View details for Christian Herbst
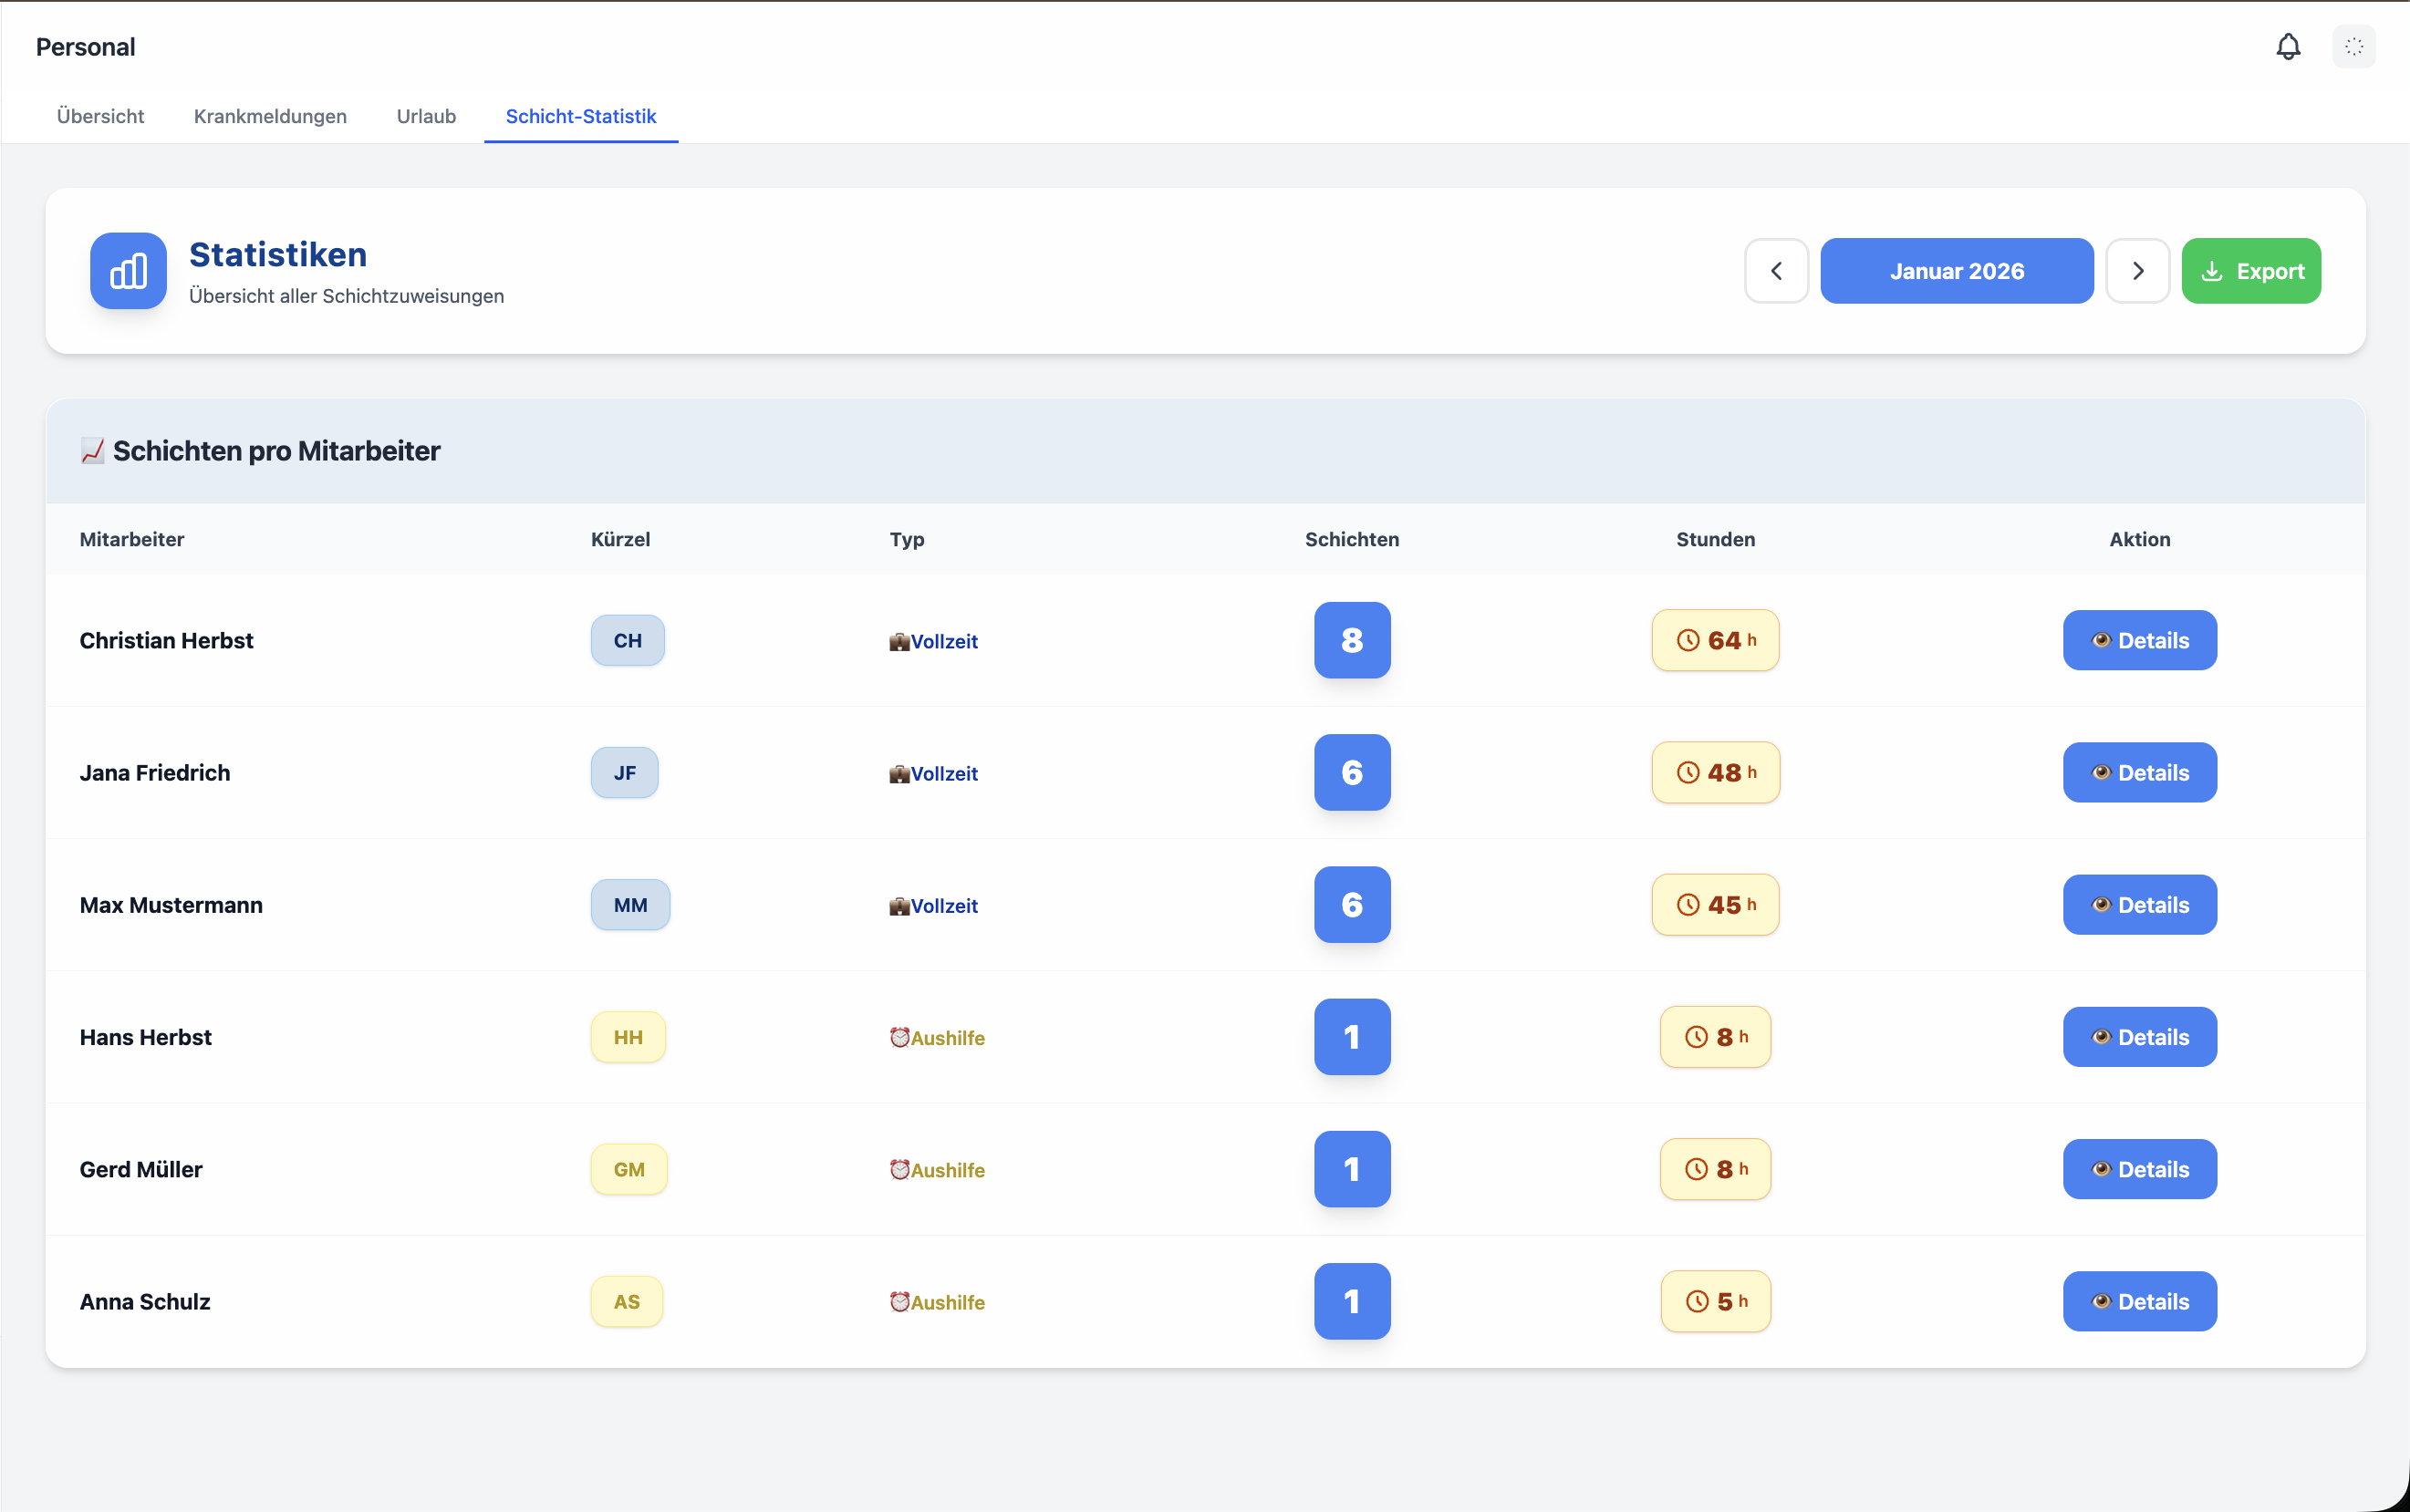Viewport: 2410px width, 1512px height. click(x=2139, y=640)
